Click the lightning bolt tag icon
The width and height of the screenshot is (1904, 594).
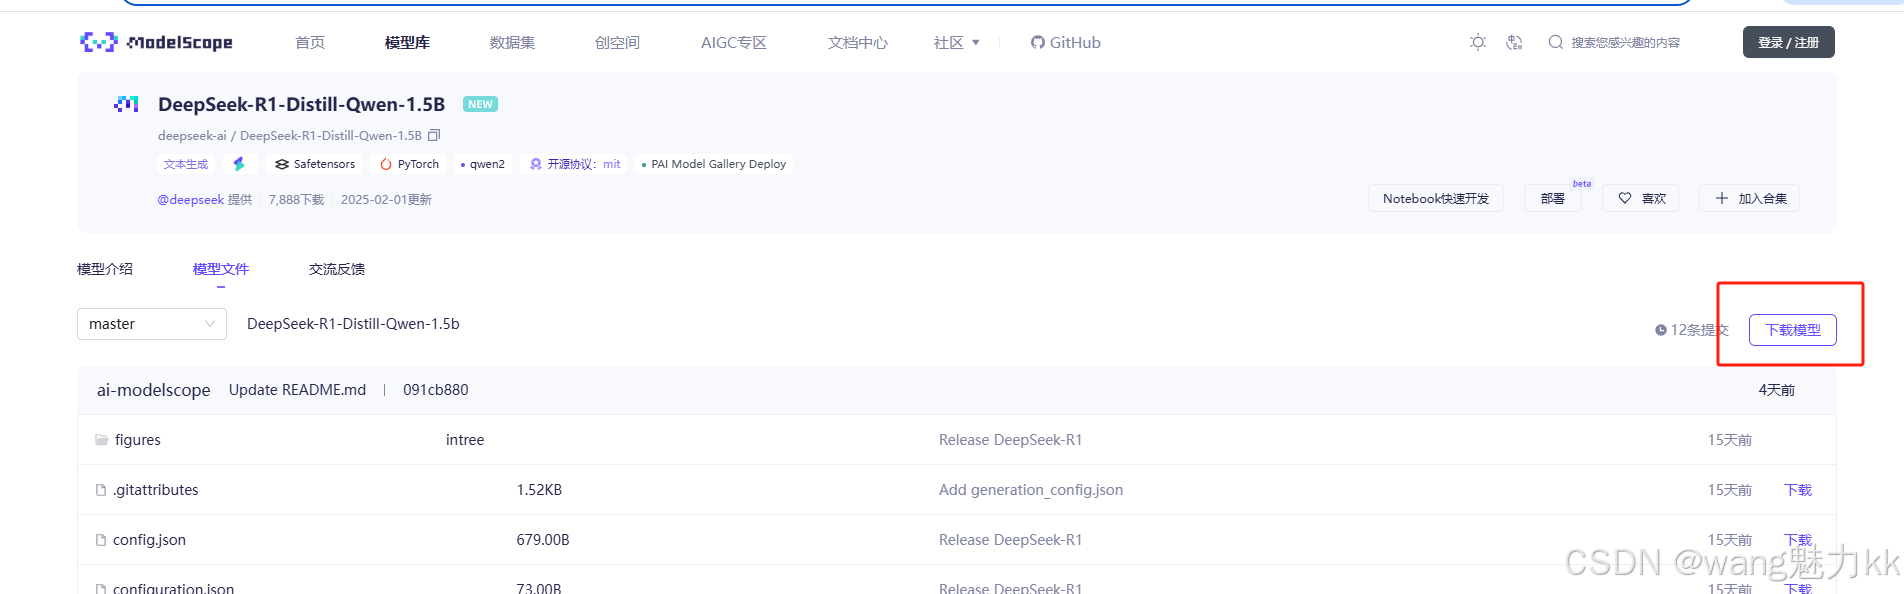pyautogui.click(x=239, y=164)
